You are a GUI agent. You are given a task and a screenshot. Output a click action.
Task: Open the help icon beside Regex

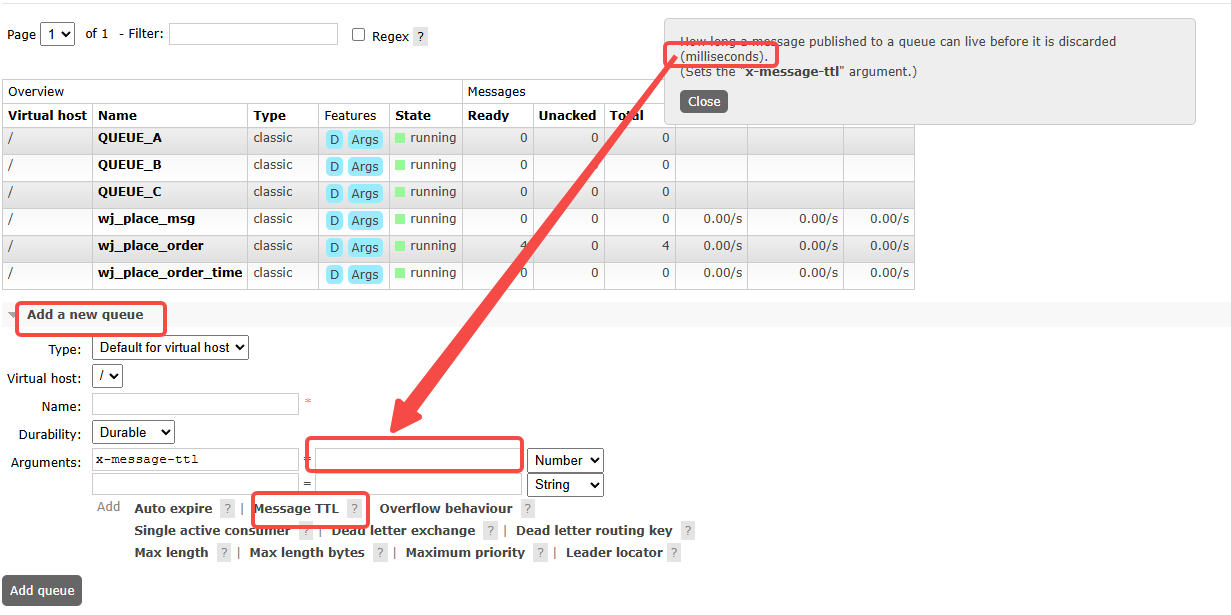click(x=420, y=37)
